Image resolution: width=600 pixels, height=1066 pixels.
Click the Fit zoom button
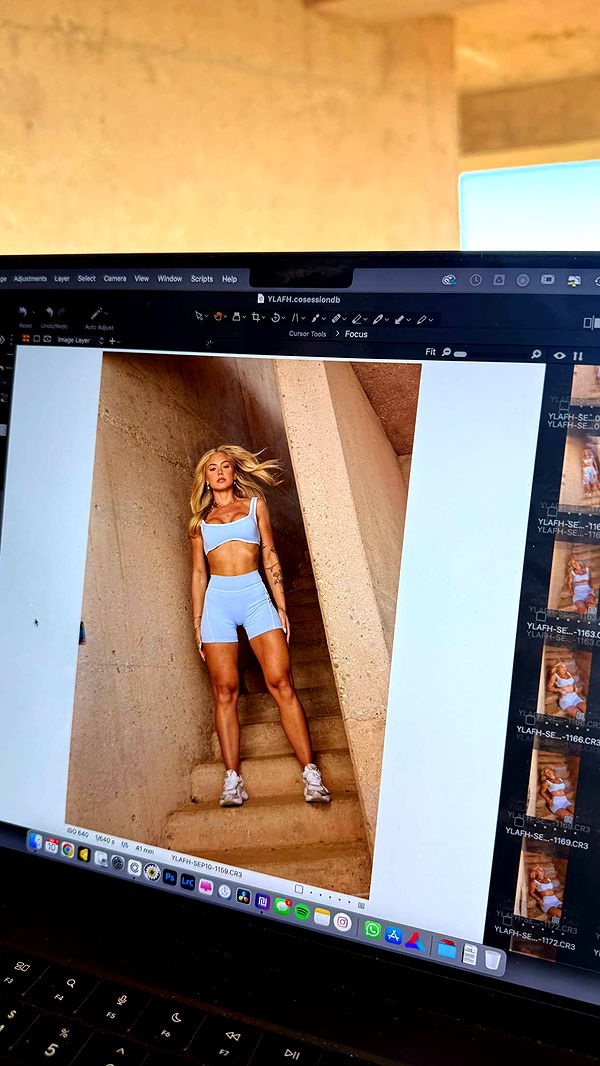pyautogui.click(x=430, y=352)
